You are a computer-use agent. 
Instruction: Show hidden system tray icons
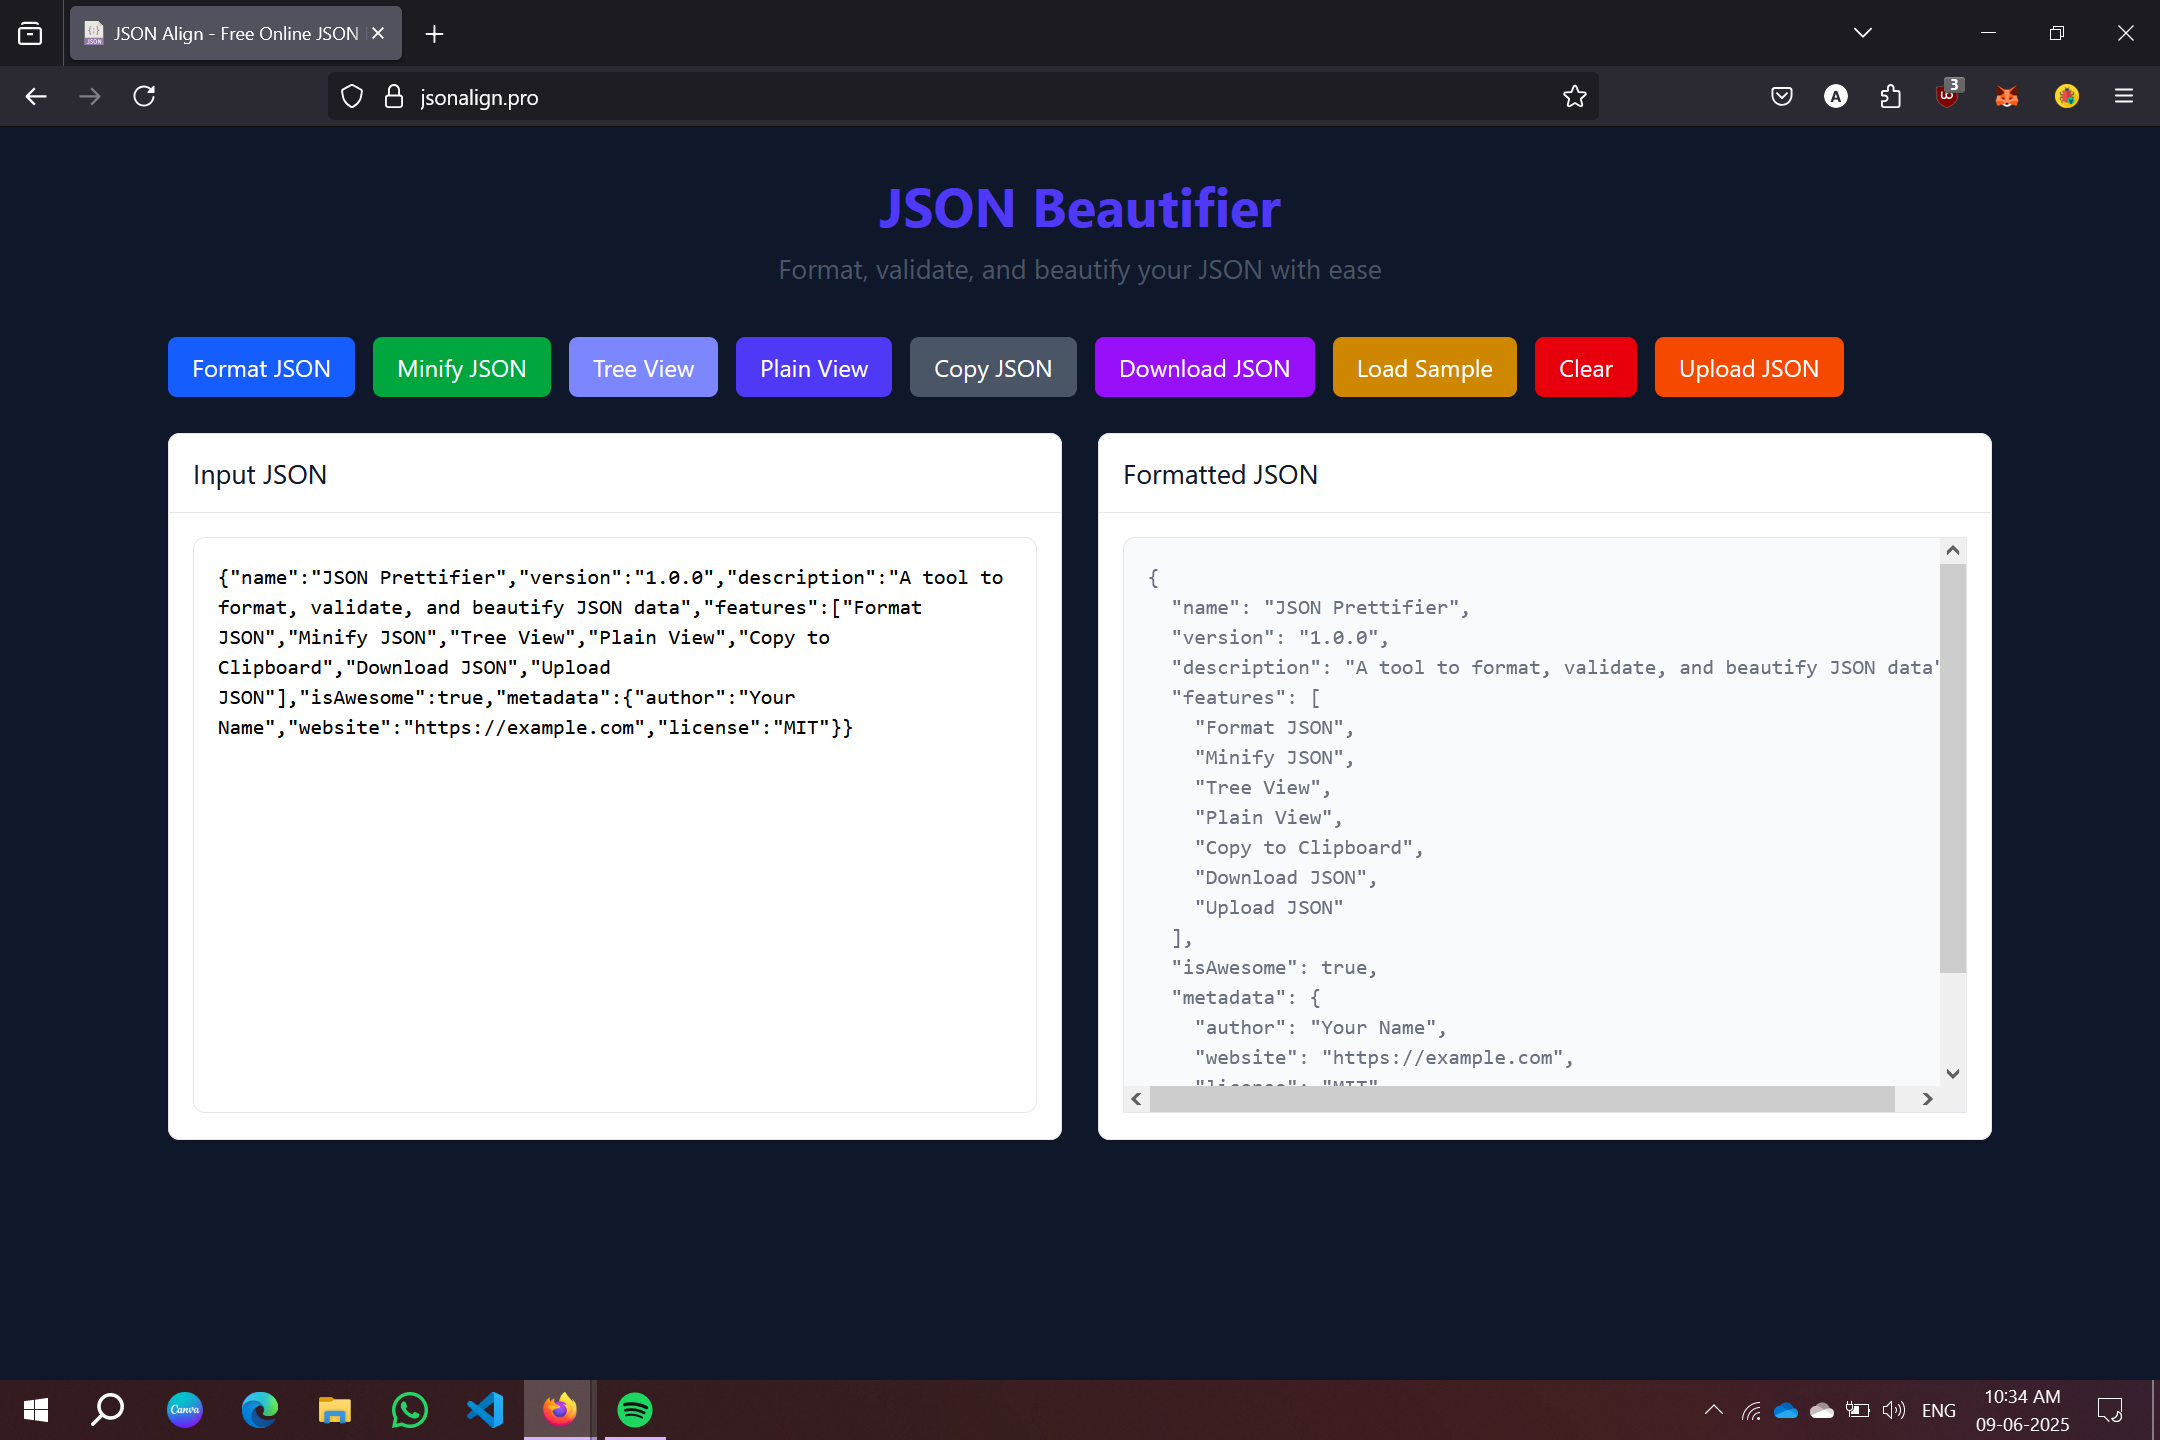coord(1713,1410)
